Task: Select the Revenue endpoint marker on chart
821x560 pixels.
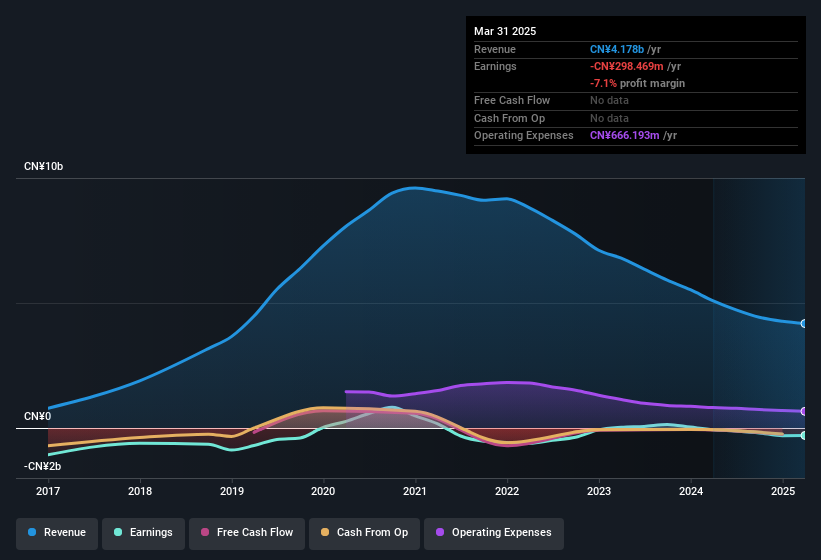Action: click(x=804, y=324)
